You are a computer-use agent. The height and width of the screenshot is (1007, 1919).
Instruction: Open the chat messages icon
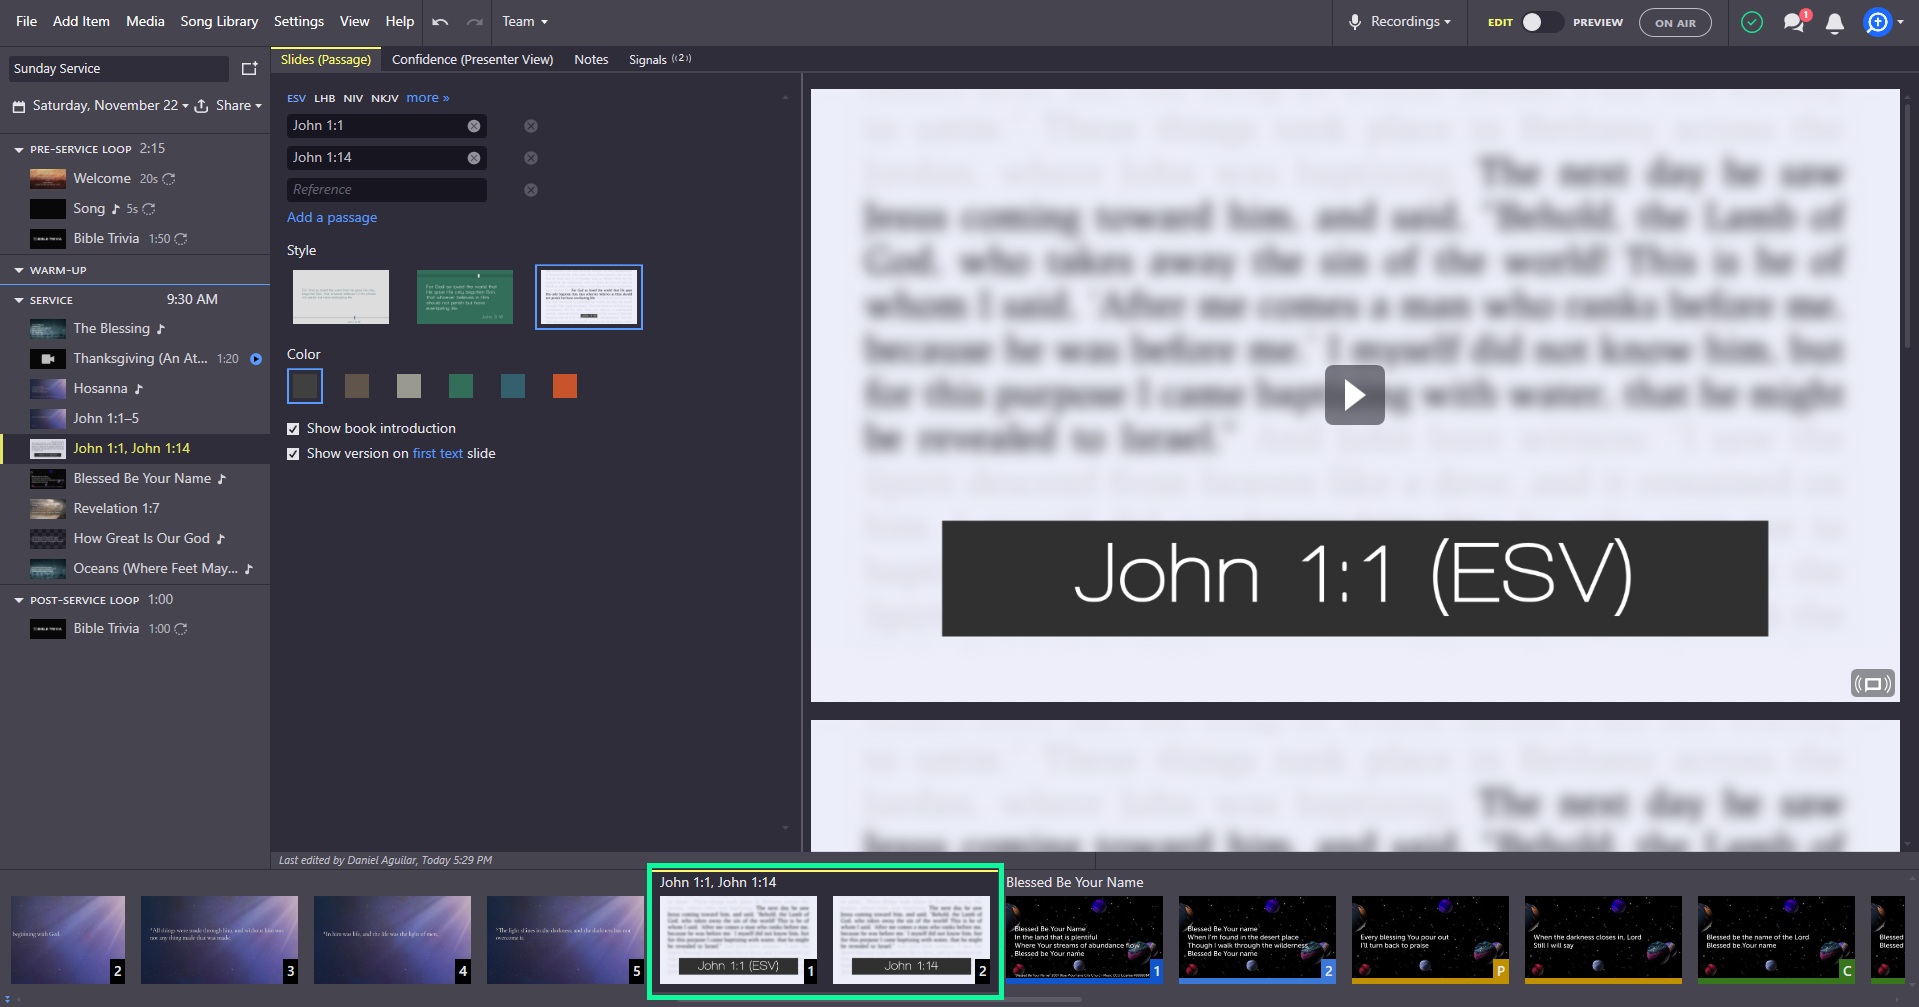click(x=1795, y=22)
